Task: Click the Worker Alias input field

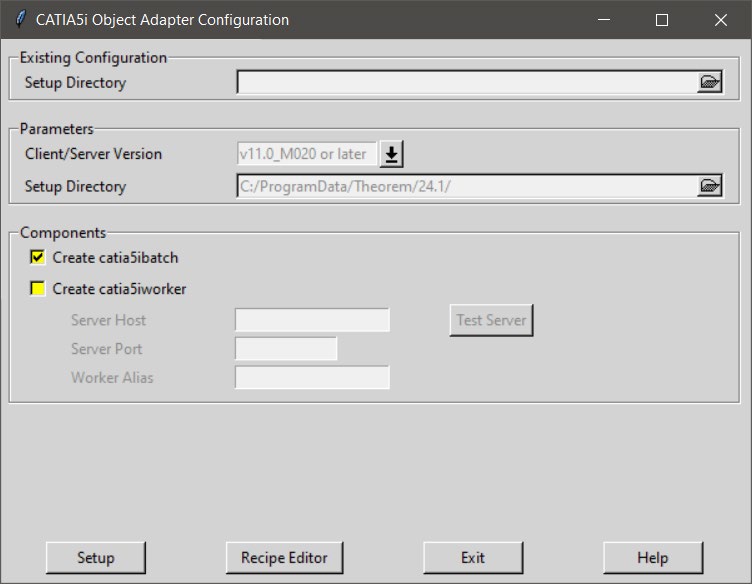Action: click(x=312, y=377)
